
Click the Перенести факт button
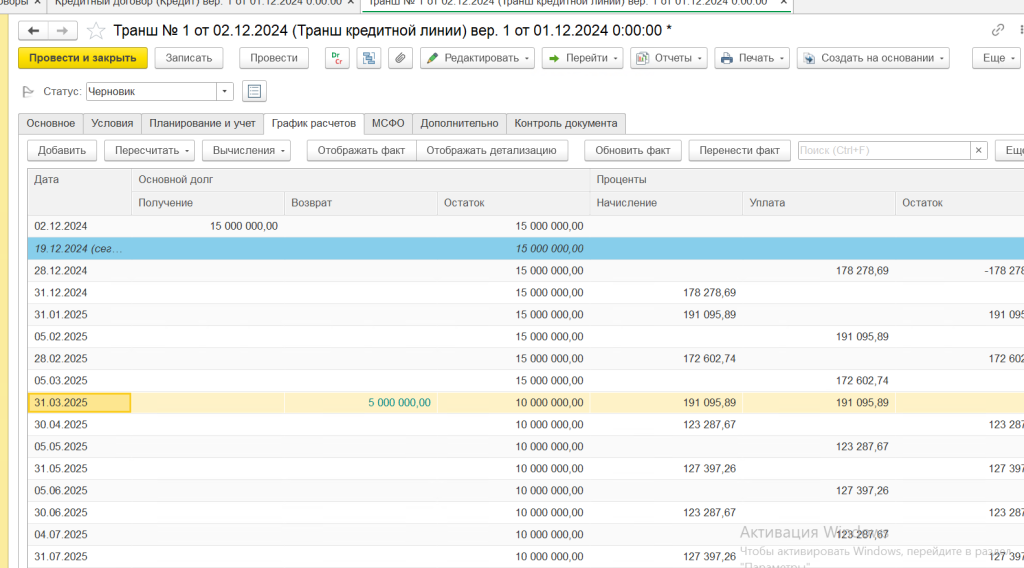pyautogui.click(x=739, y=150)
